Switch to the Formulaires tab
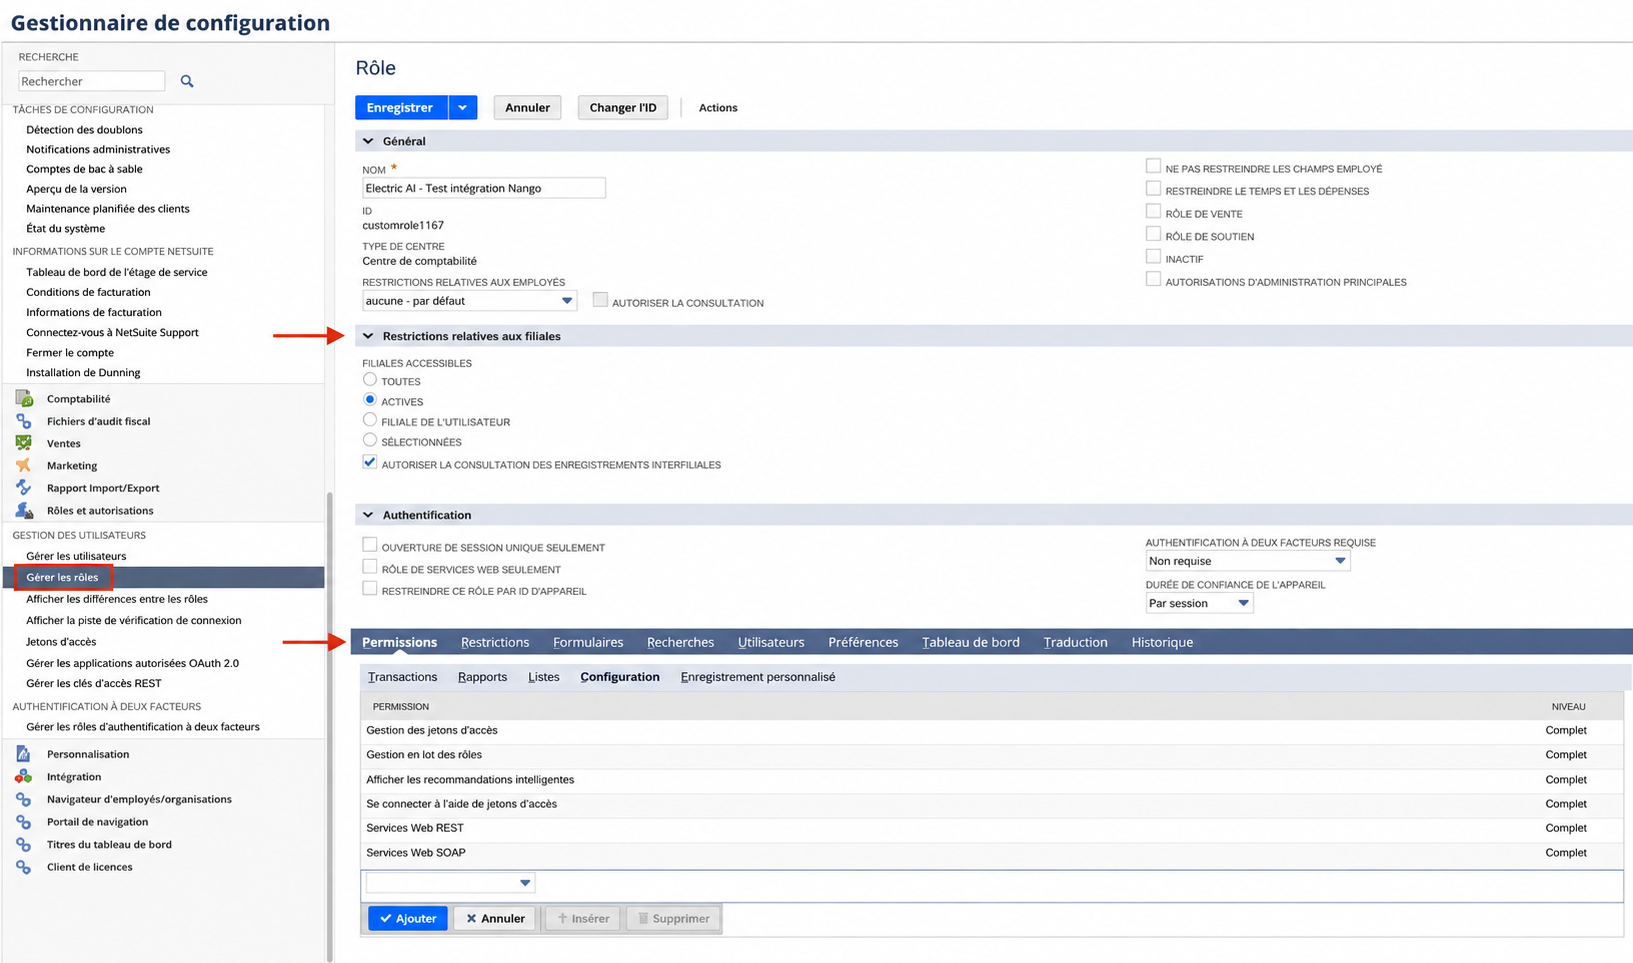Screen dimensions: 1633x963 tap(588, 642)
